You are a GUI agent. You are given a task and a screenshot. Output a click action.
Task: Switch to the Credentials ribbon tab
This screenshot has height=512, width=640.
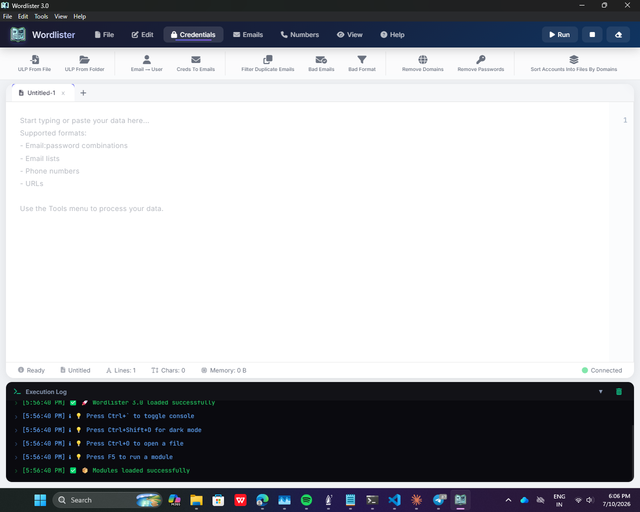pyautogui.click(x=193, y=35)
